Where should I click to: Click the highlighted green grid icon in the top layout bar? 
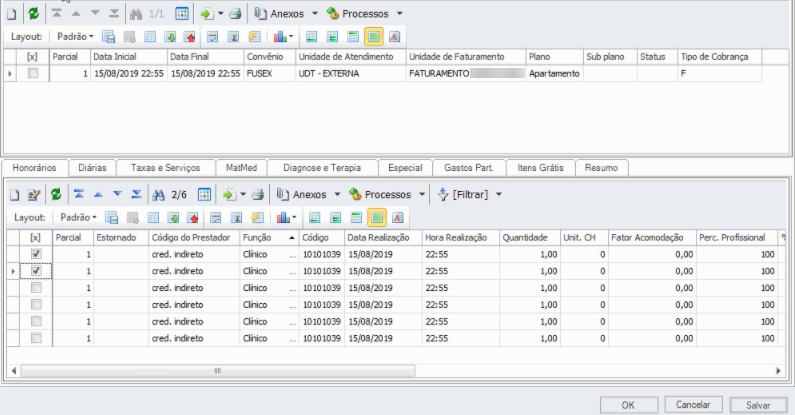click(x=374, y=36)
